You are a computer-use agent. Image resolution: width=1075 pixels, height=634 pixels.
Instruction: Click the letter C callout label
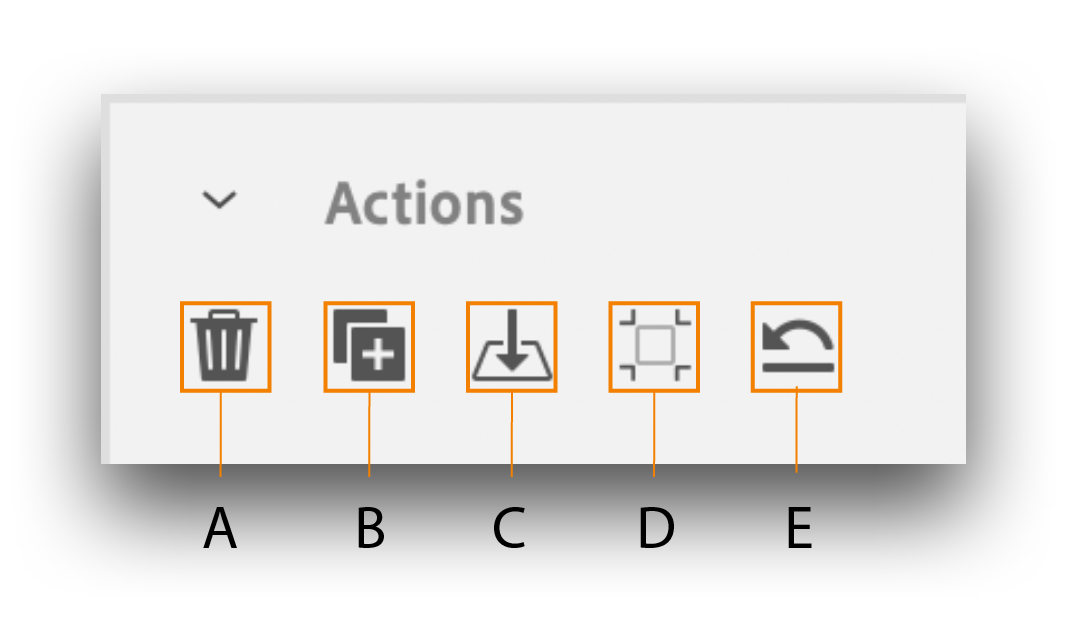(509, 528)
